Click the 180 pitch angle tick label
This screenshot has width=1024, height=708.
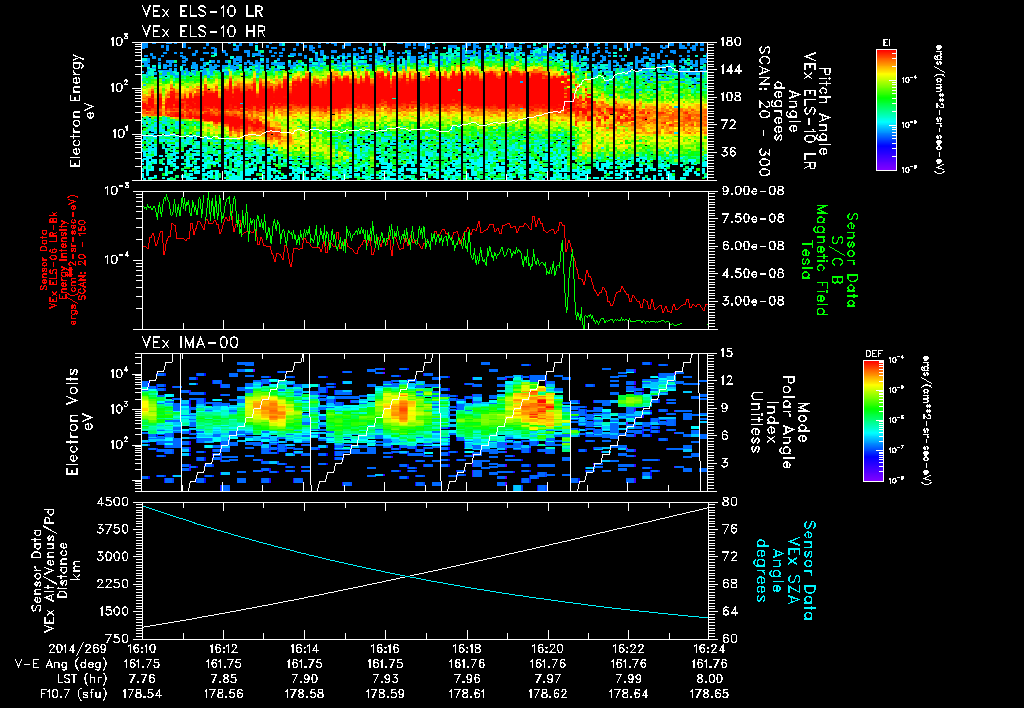coord(730,42)
